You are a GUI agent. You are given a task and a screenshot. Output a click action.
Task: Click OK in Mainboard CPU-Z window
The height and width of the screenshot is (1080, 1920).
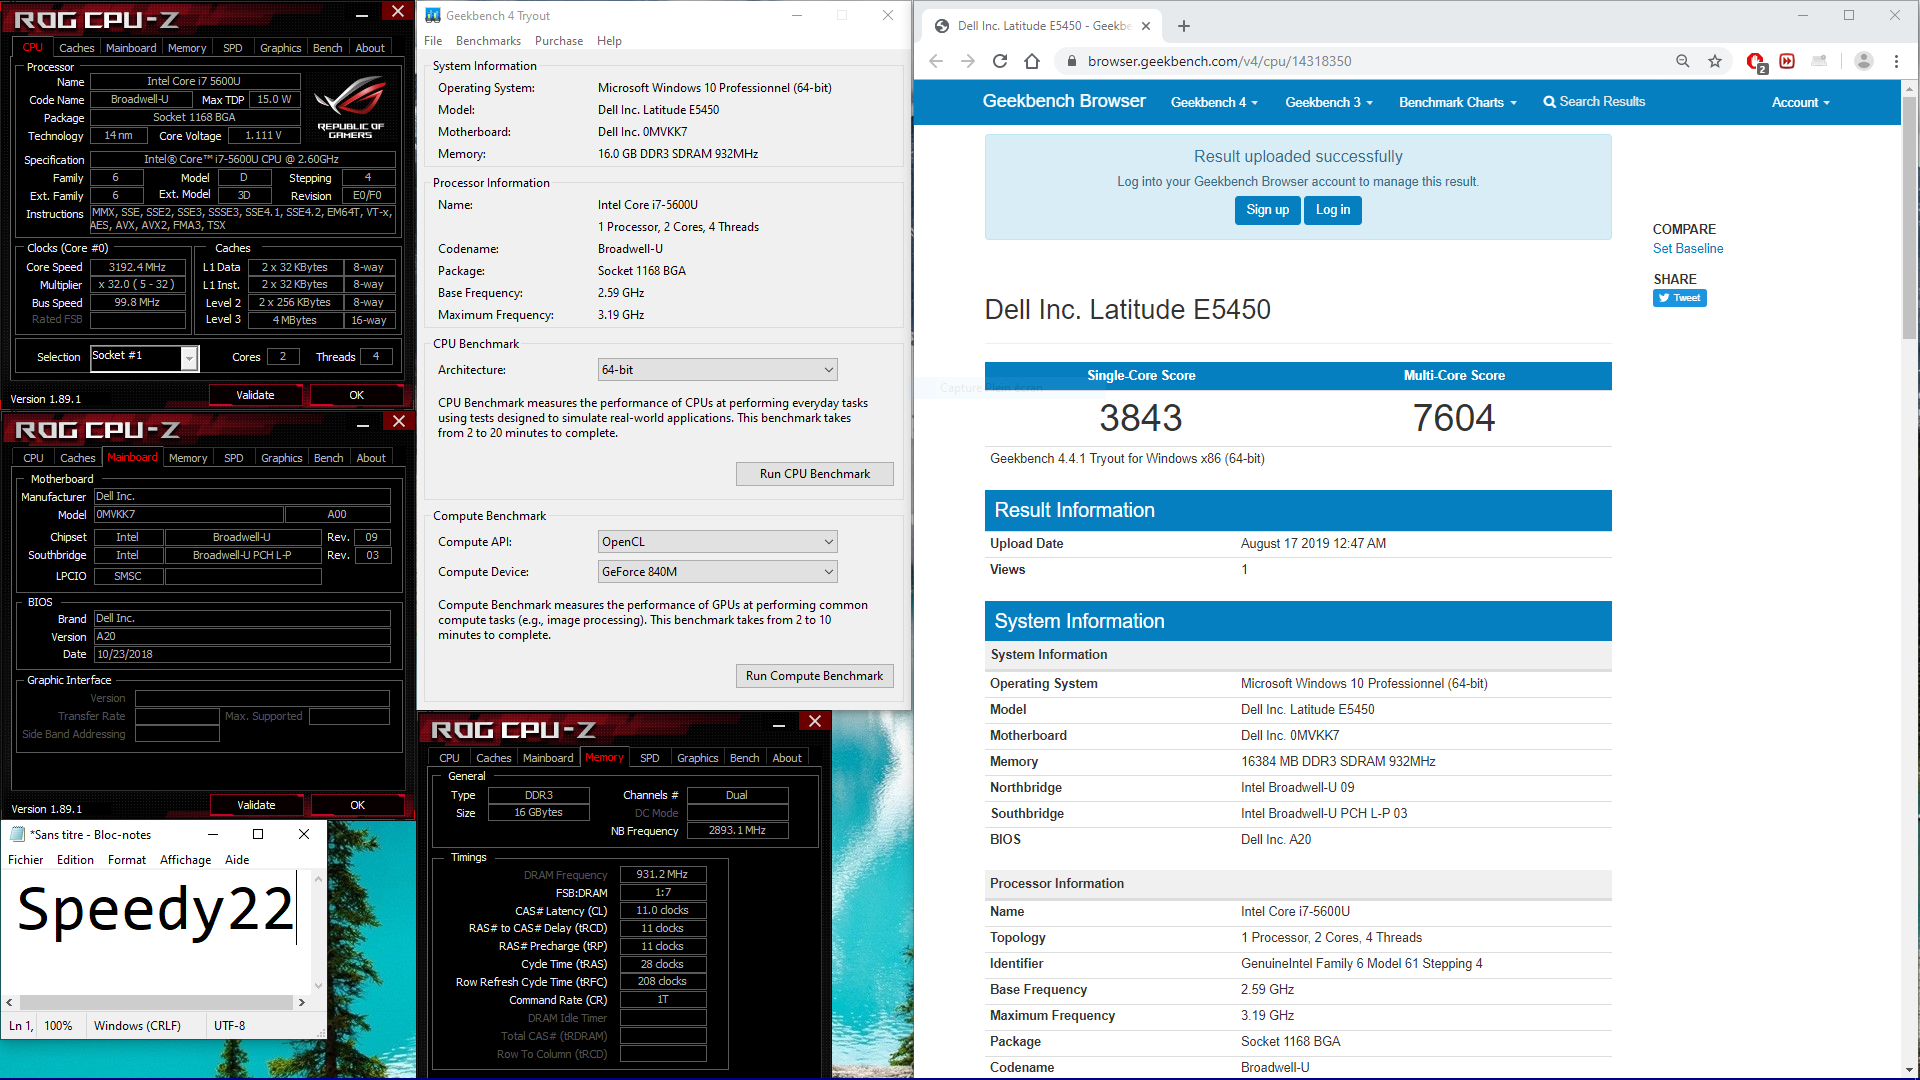point(357,805)
